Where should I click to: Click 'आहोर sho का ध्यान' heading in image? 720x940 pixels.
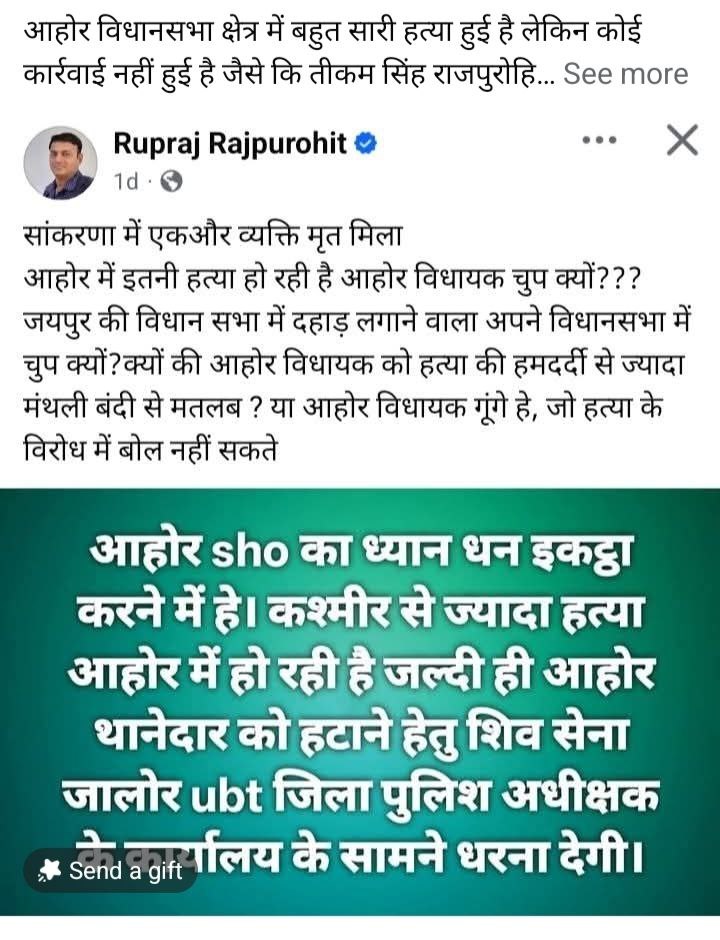click(361, 550)
